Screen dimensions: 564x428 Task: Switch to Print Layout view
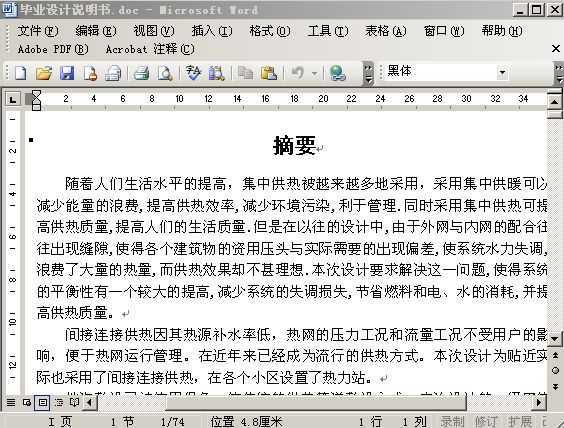pyautogui.click(x=42, y=402)
